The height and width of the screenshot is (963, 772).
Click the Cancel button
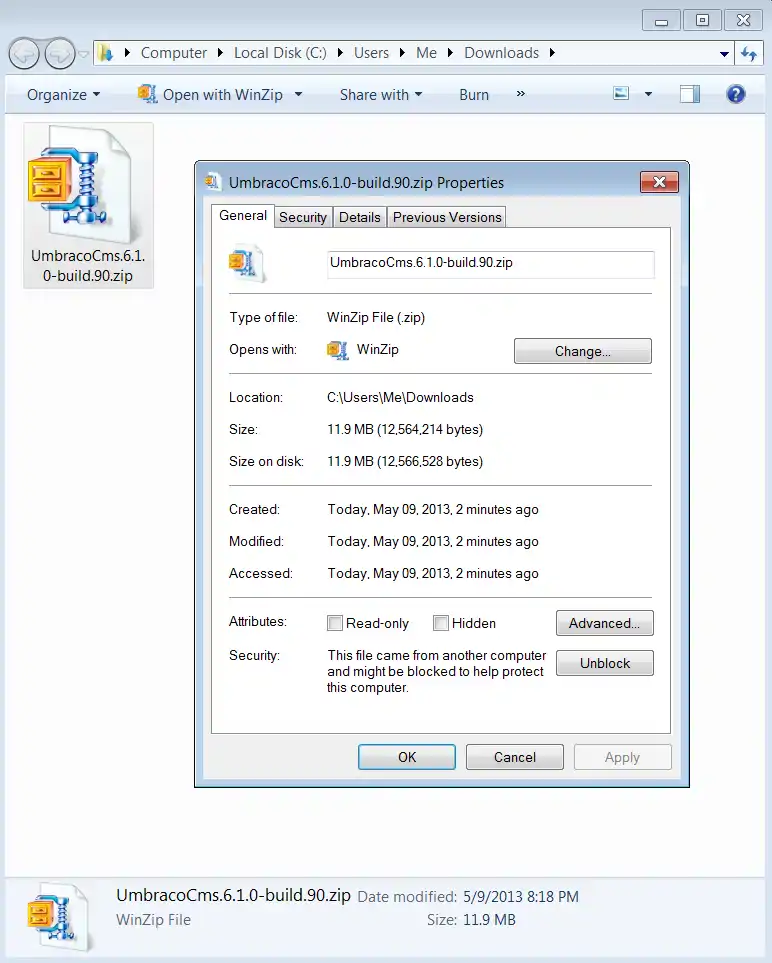point(515,757)
